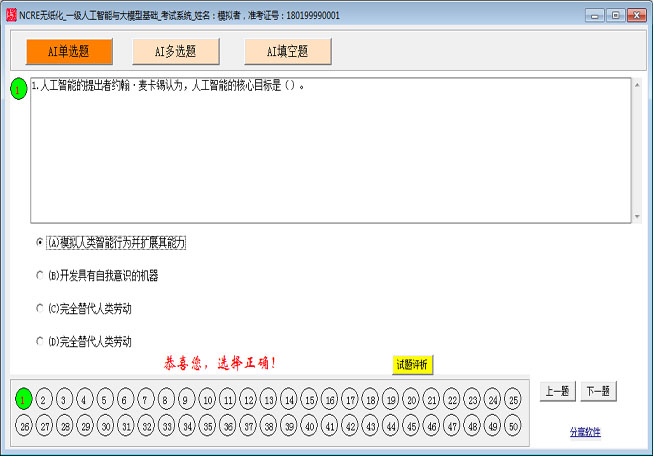Open the 分享软件 link
The height and width of the screenshot is (456, 653).
pyautogui.click(x=585, y=432)
